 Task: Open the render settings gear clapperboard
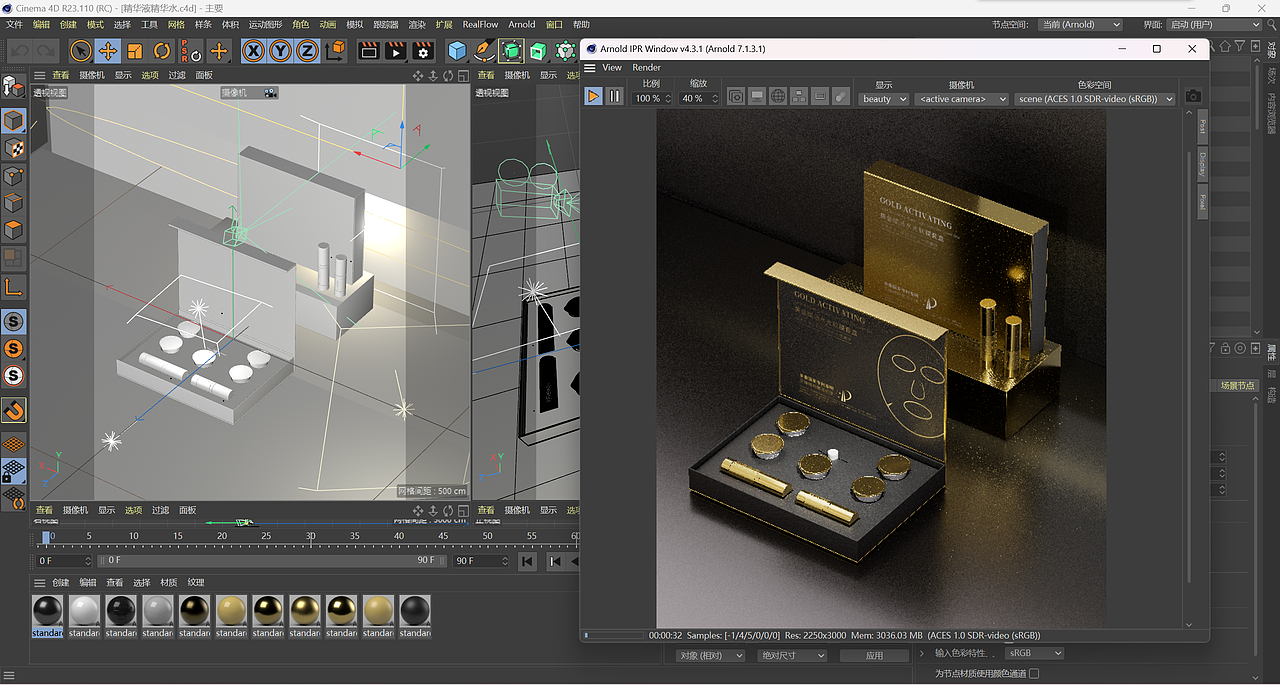click(424, 51)
